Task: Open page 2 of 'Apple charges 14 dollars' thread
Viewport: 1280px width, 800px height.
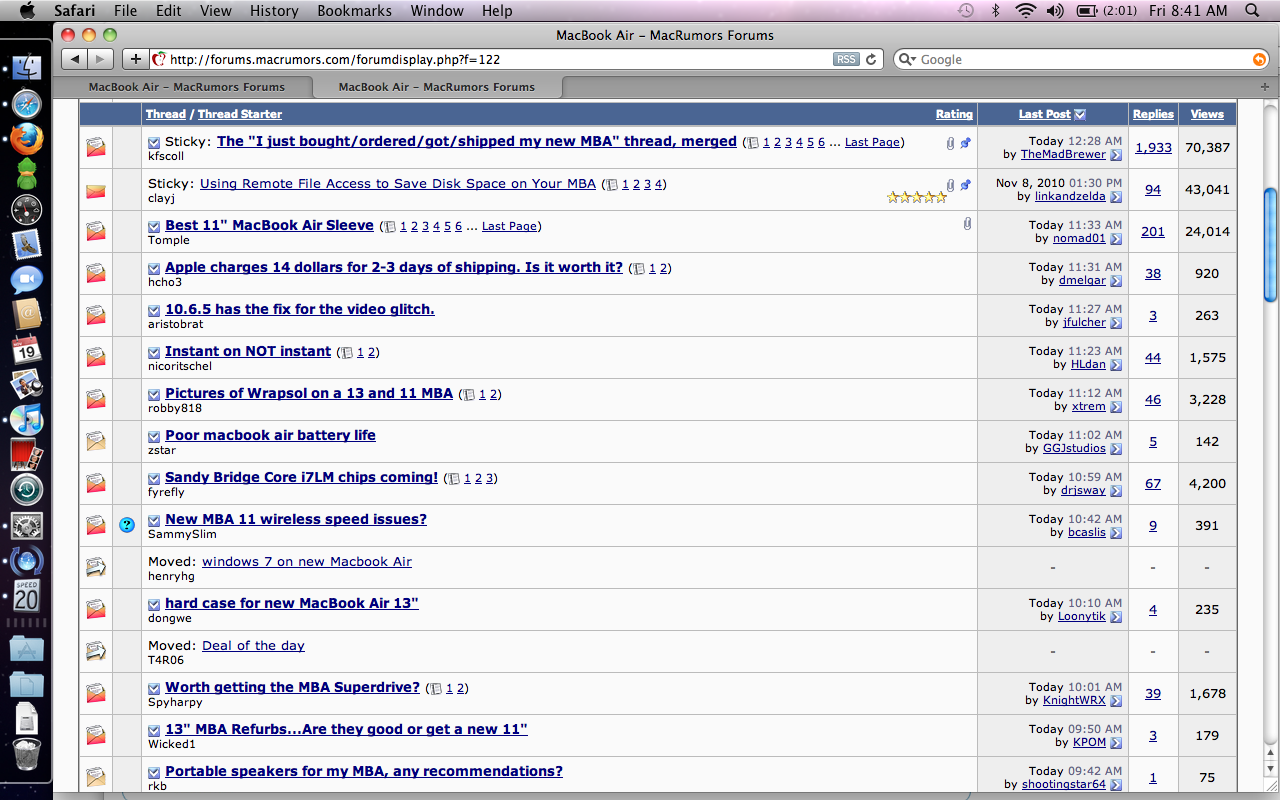Action: pos(663,268)
